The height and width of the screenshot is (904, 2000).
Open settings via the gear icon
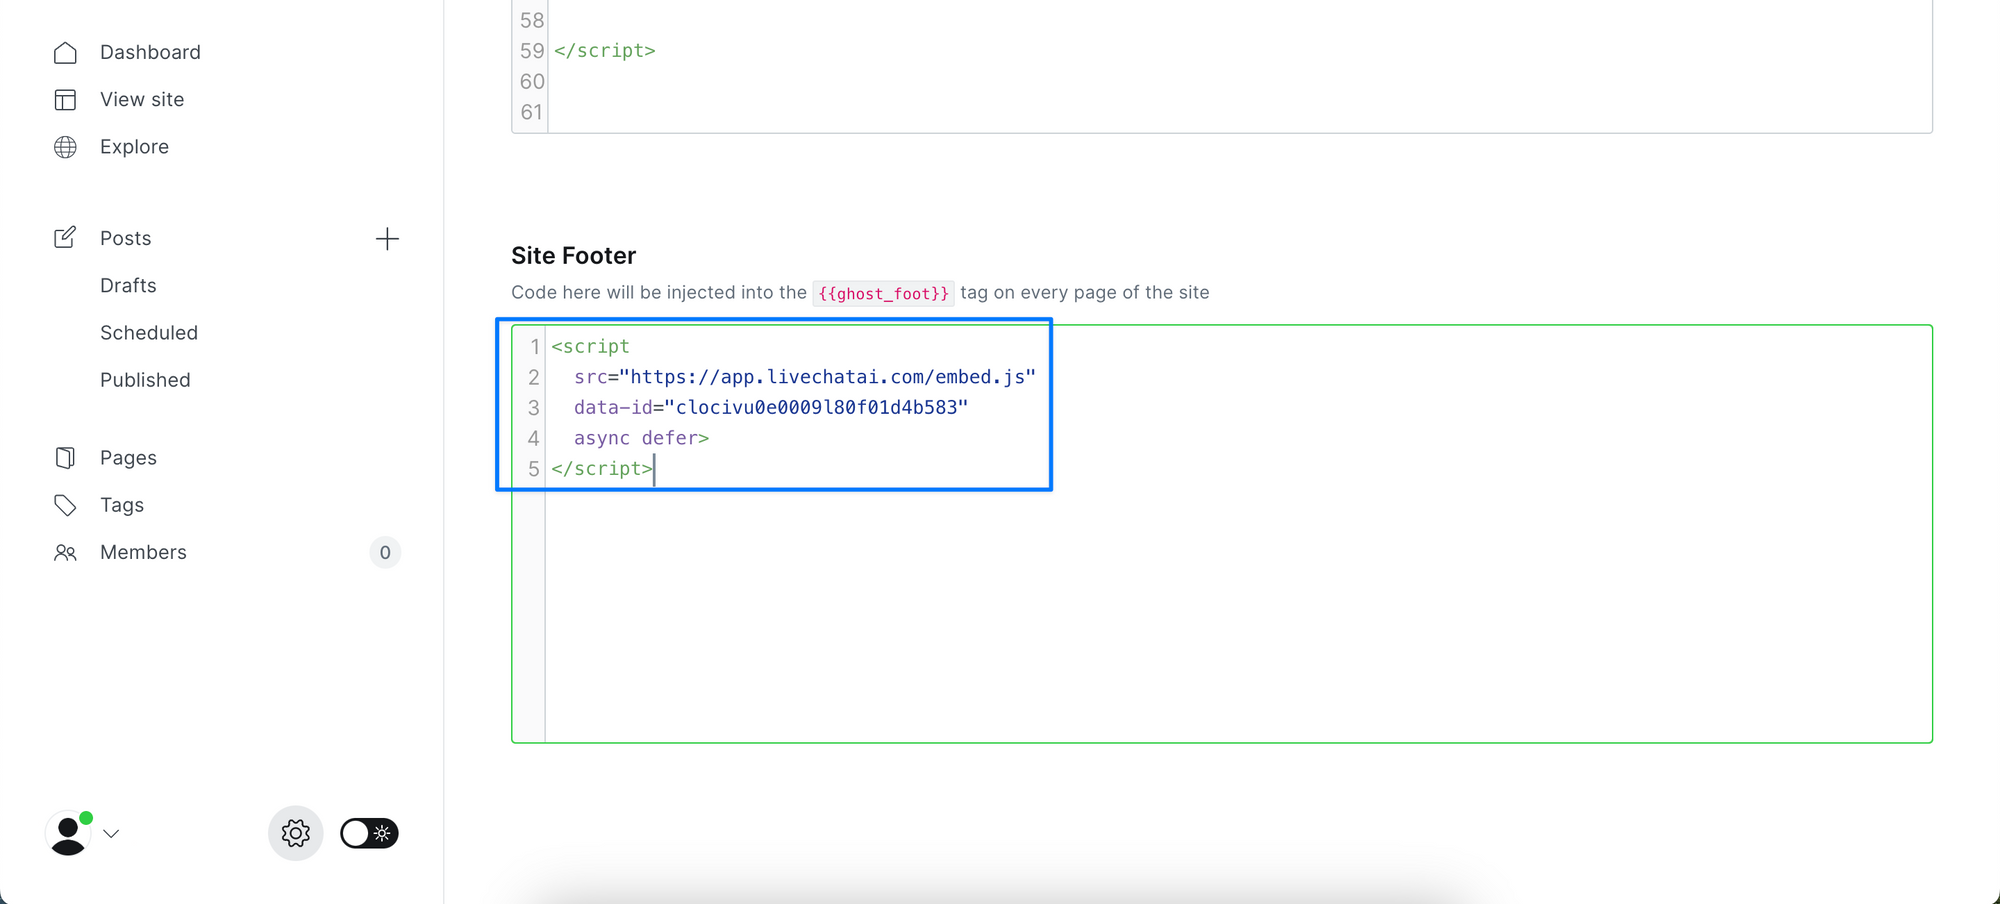click(x=295, y=833)
